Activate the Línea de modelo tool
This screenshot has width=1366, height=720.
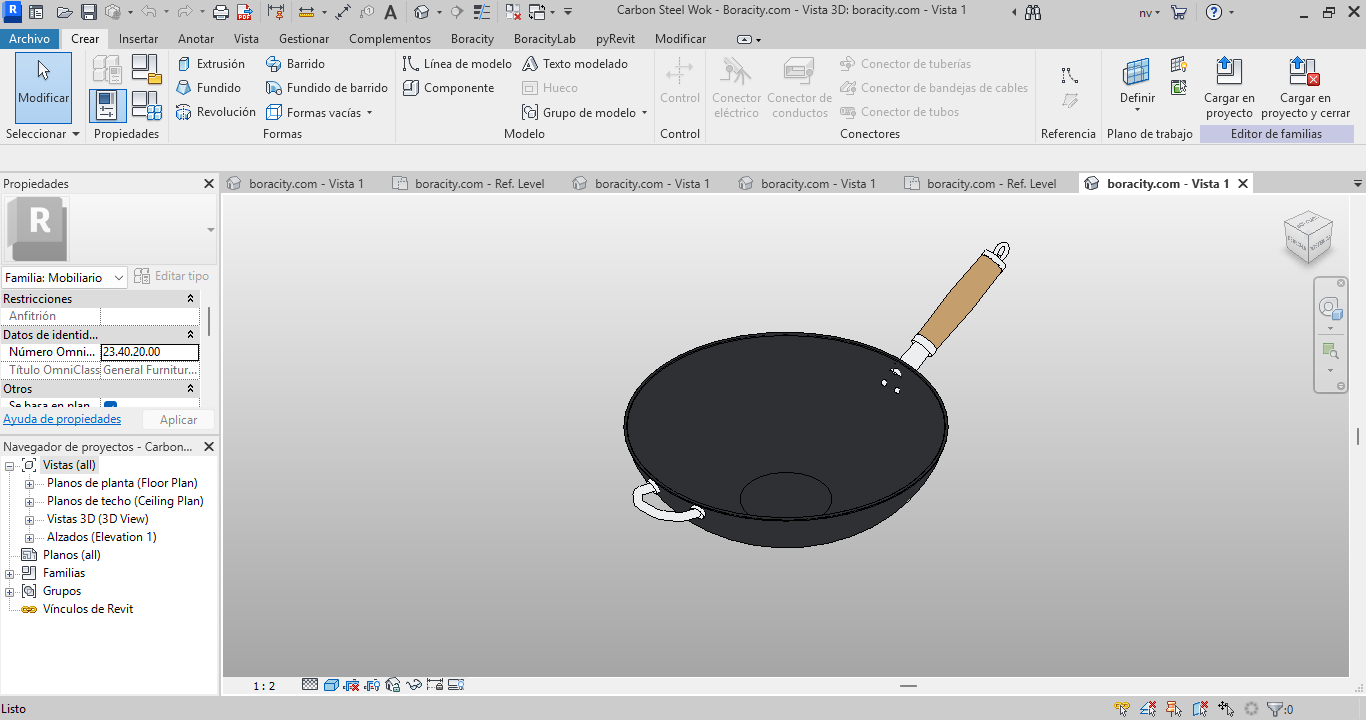tap(457, 64)
